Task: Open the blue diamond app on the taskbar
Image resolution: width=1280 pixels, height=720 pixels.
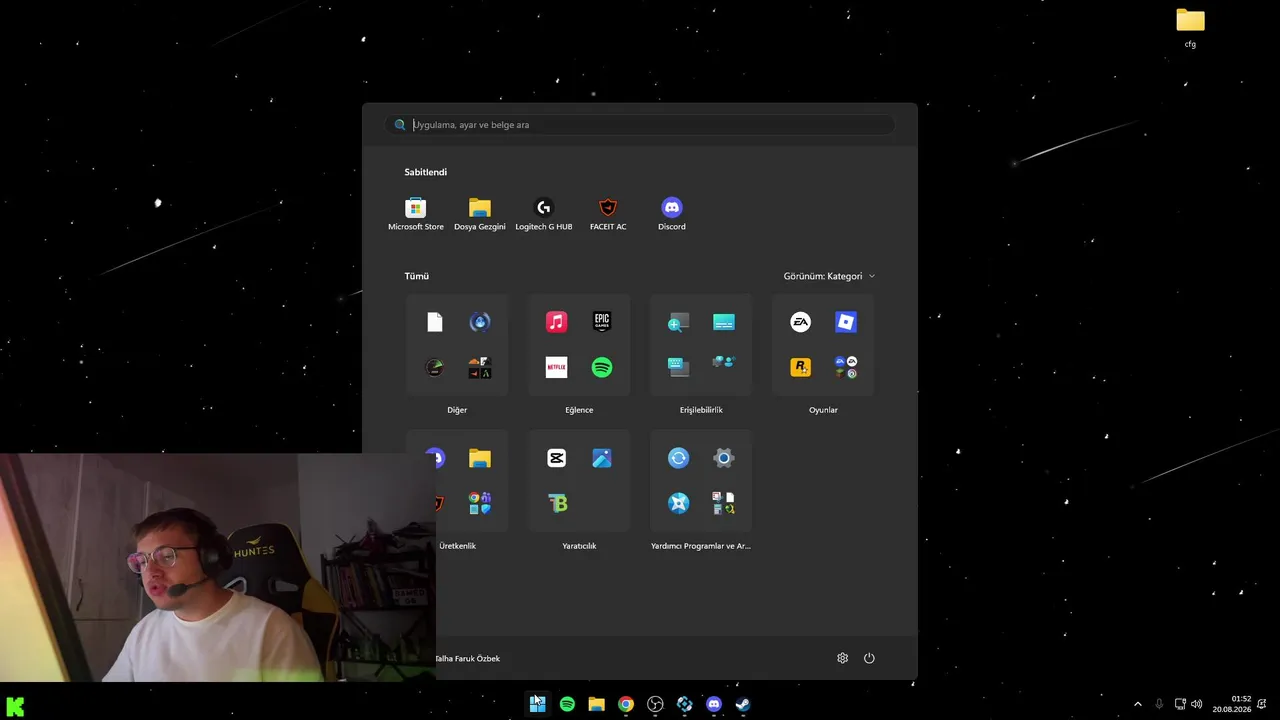Action: tap(685, 704)
